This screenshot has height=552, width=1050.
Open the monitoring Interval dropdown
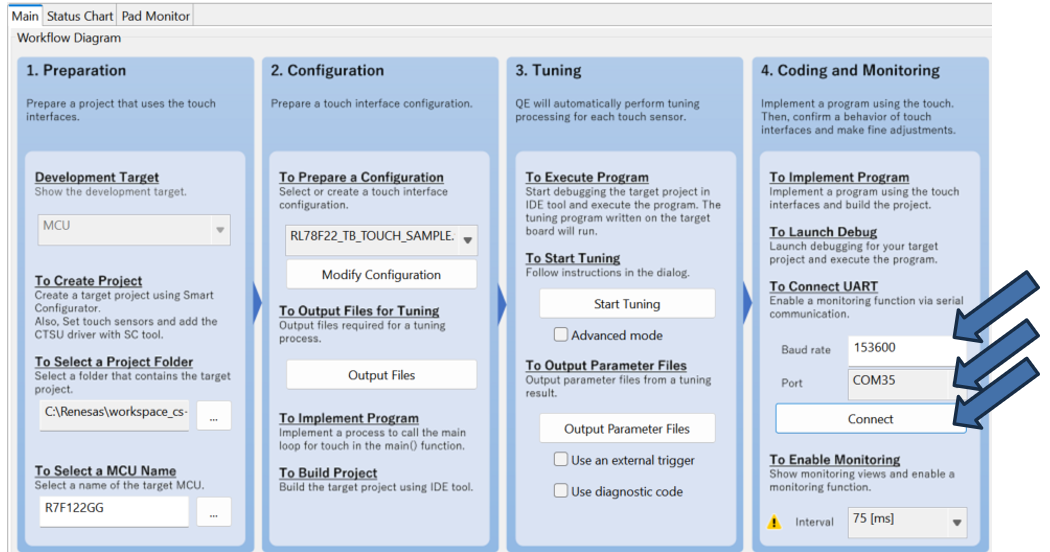[907, 521]
